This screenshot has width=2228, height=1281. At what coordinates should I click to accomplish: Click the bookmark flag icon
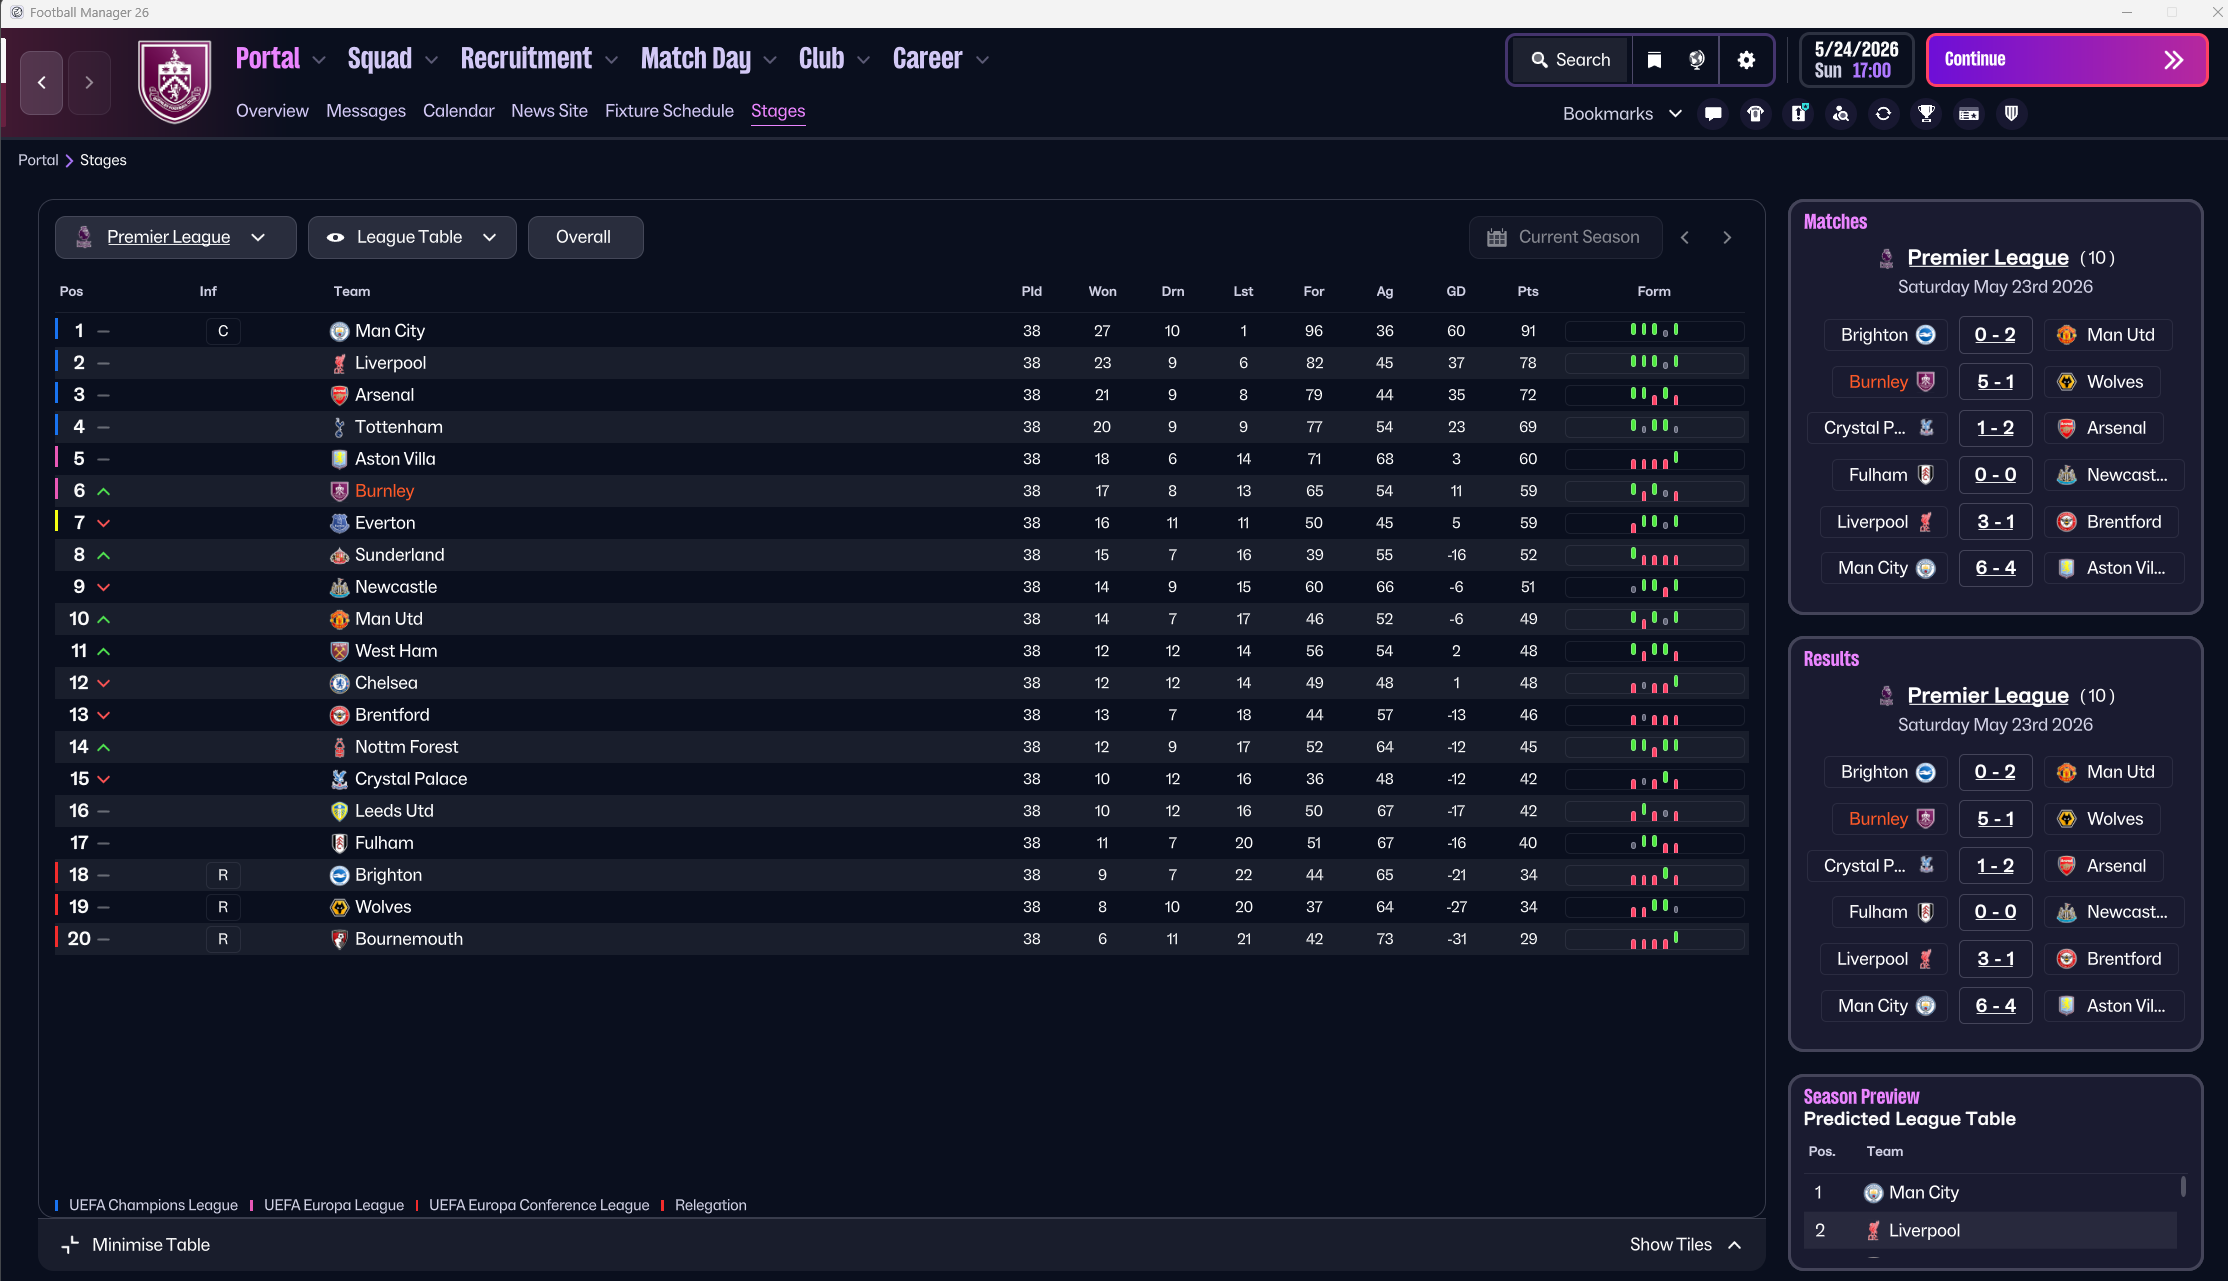[x=1654, y=60]
